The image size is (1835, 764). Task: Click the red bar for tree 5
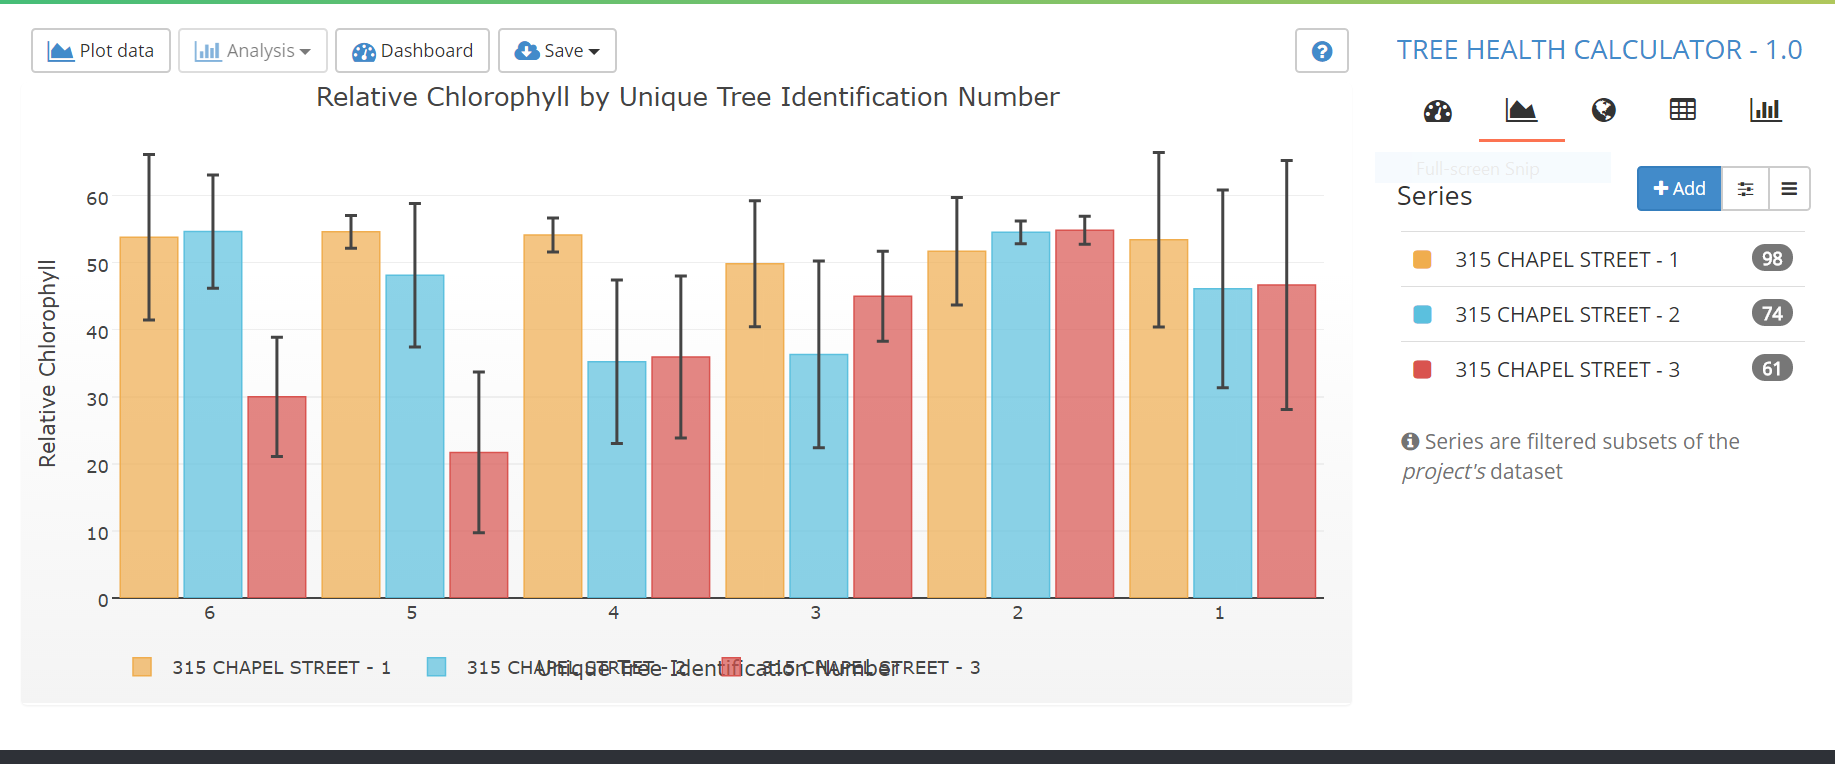click(x=479, y=525)
